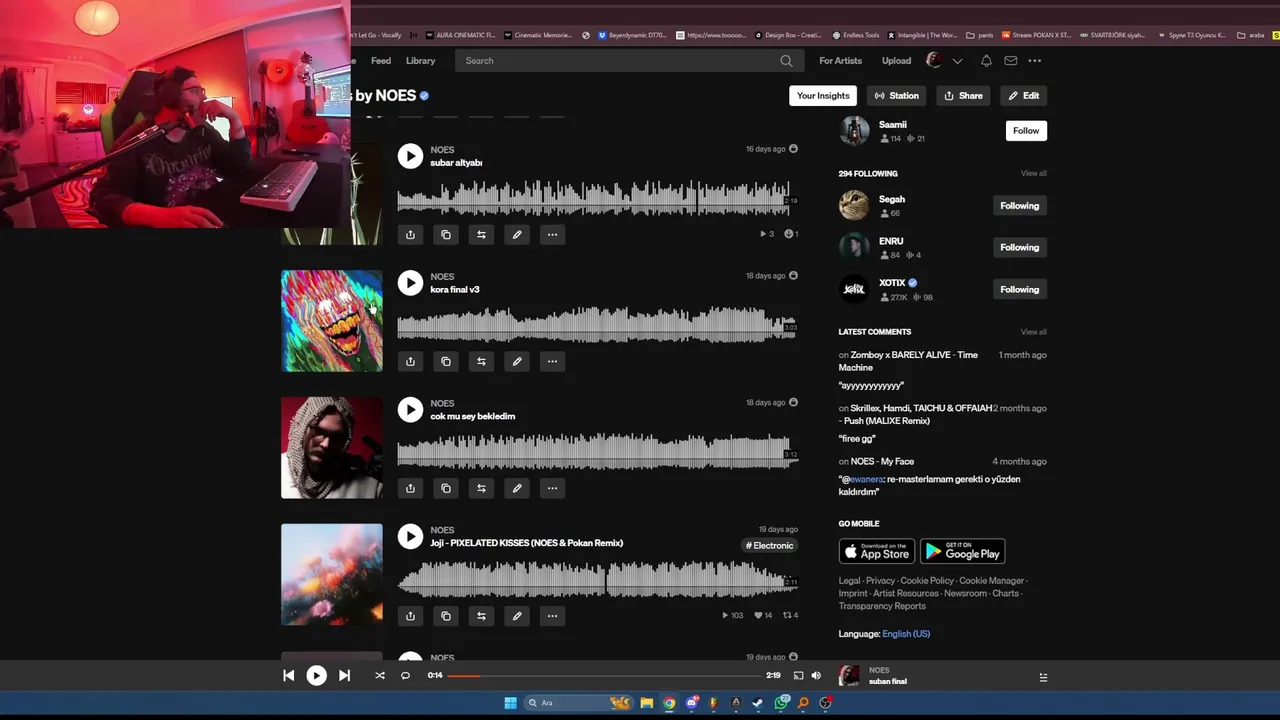Toggle shuffle in the player bar
This screenshot has height=720, width=1280.
[380, 676]
